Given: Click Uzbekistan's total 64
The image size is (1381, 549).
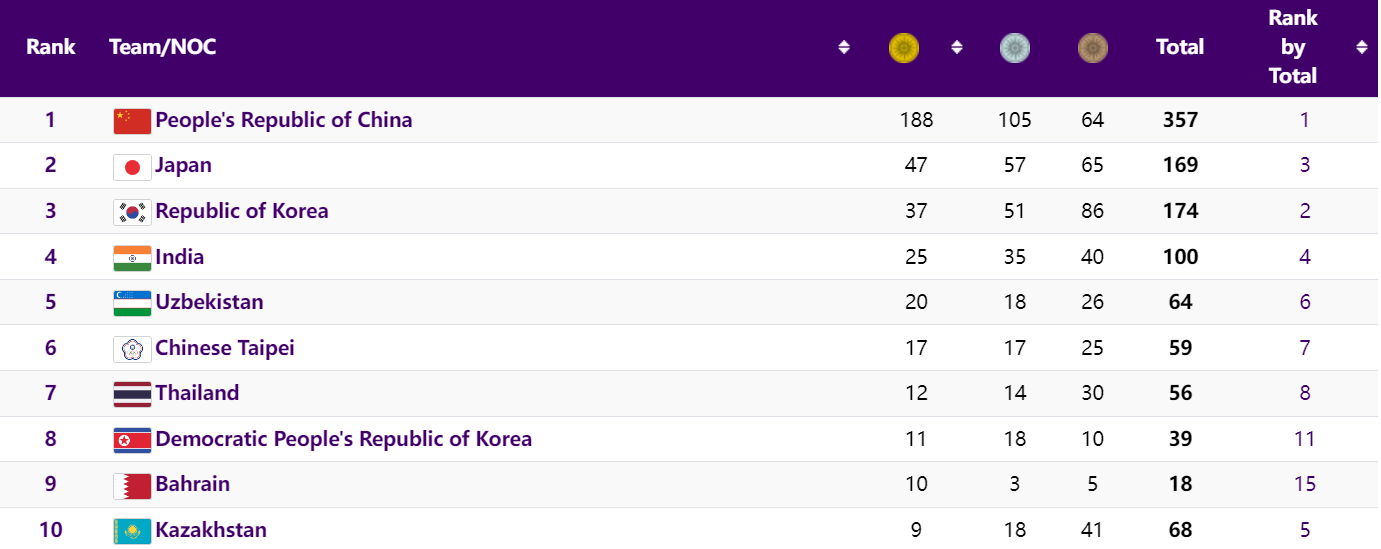Looking at the screenshot, I should 1181,302.
